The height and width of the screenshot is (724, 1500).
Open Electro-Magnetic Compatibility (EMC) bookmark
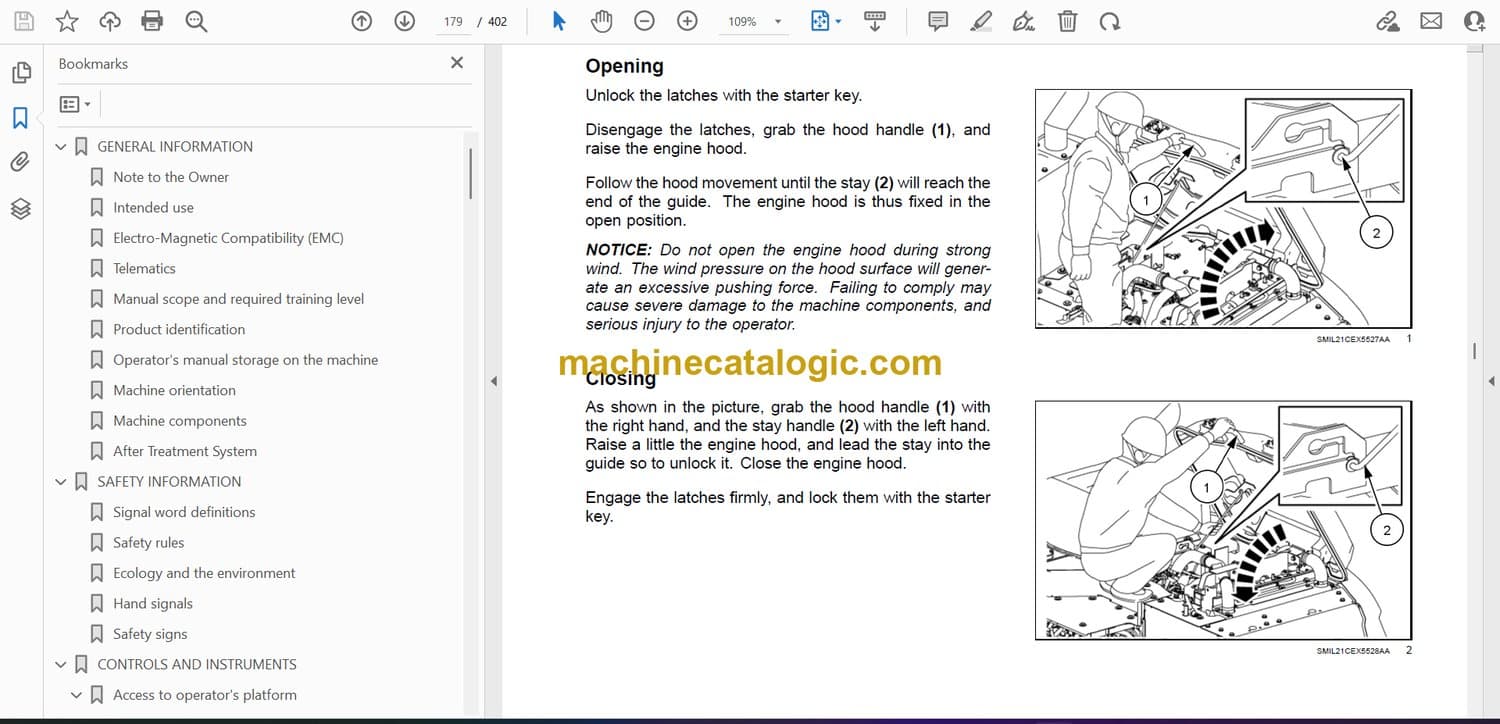click(x=228, y=238)
